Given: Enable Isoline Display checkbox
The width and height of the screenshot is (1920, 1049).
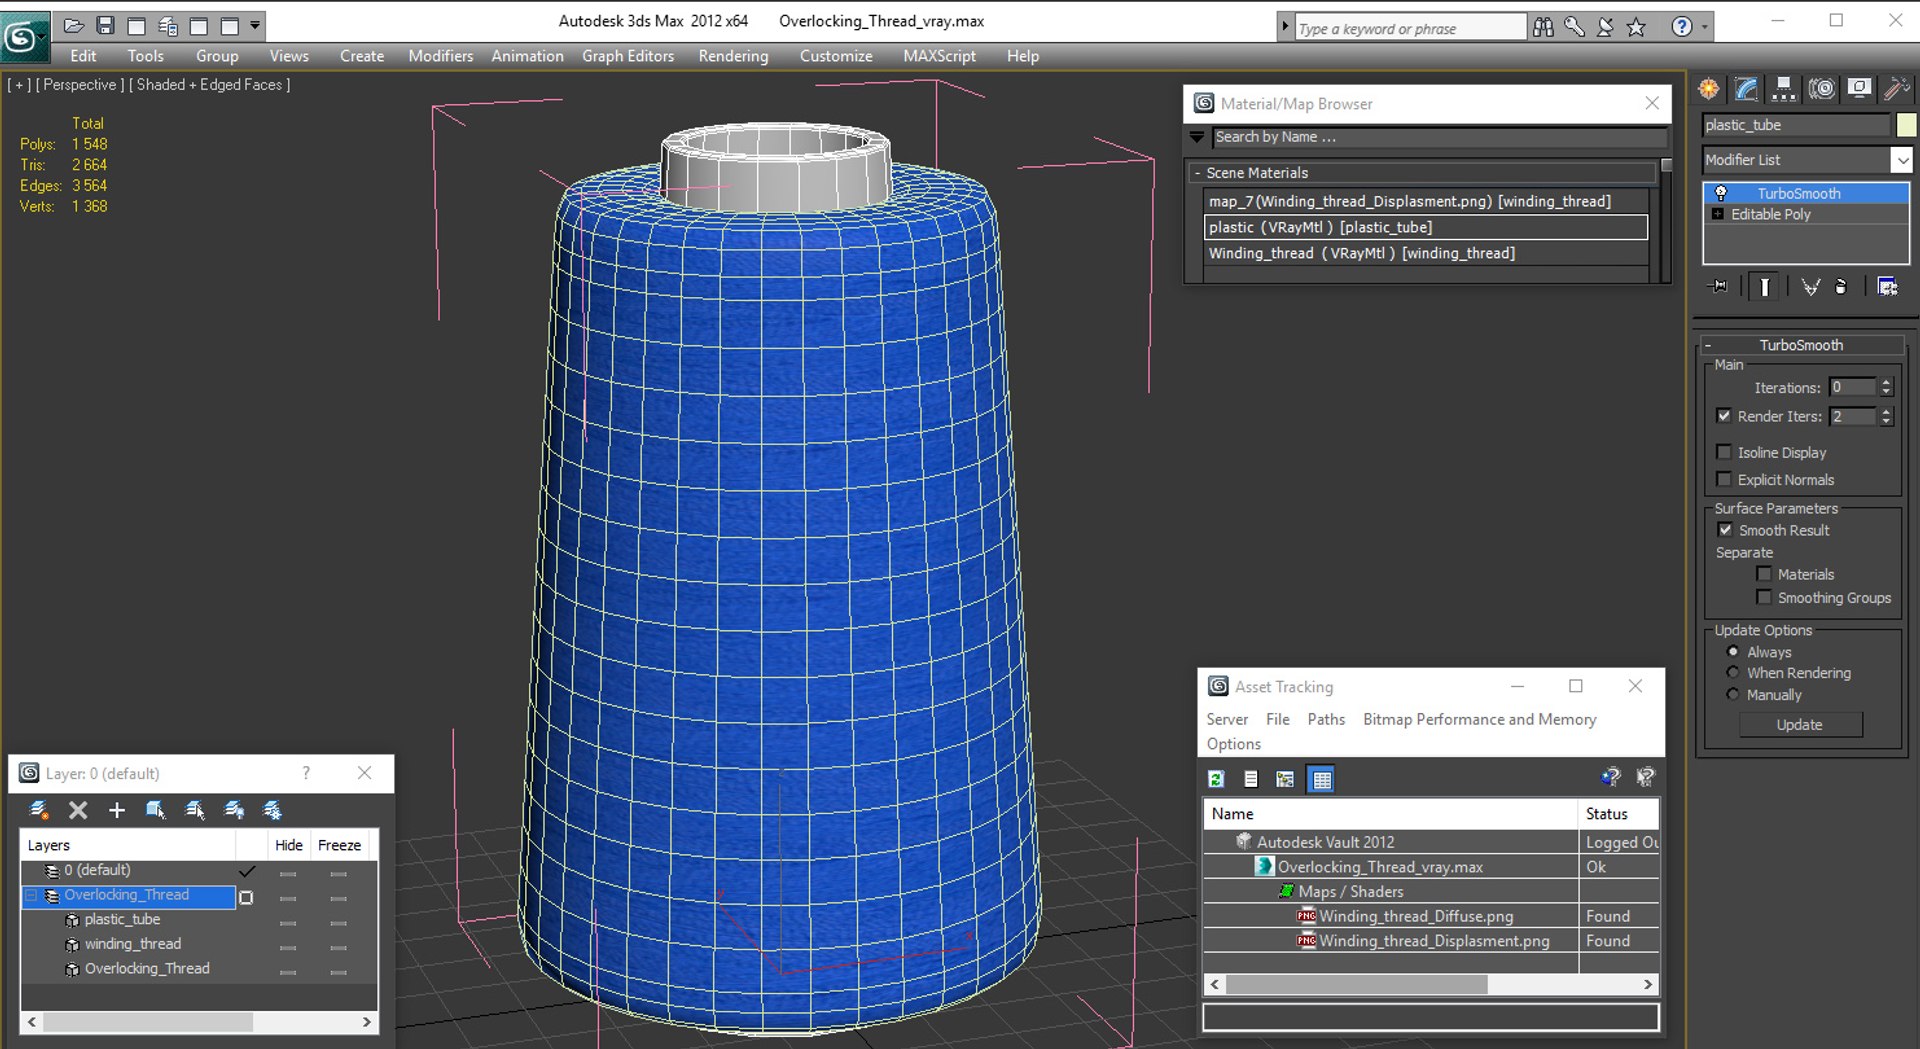Looking at the screenshot, I should 1724,452.
